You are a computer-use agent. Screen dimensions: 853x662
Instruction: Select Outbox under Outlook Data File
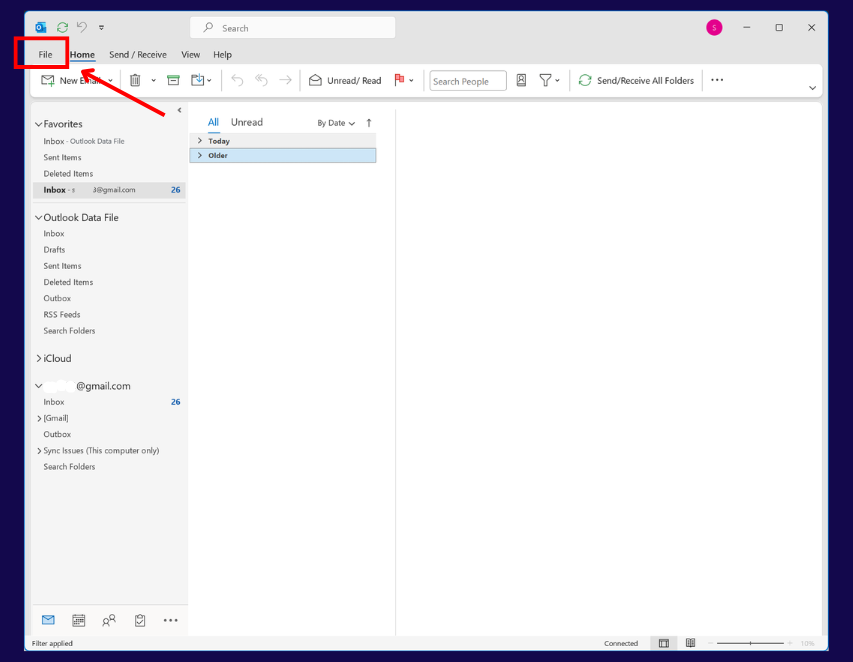[x=57, y=298]
